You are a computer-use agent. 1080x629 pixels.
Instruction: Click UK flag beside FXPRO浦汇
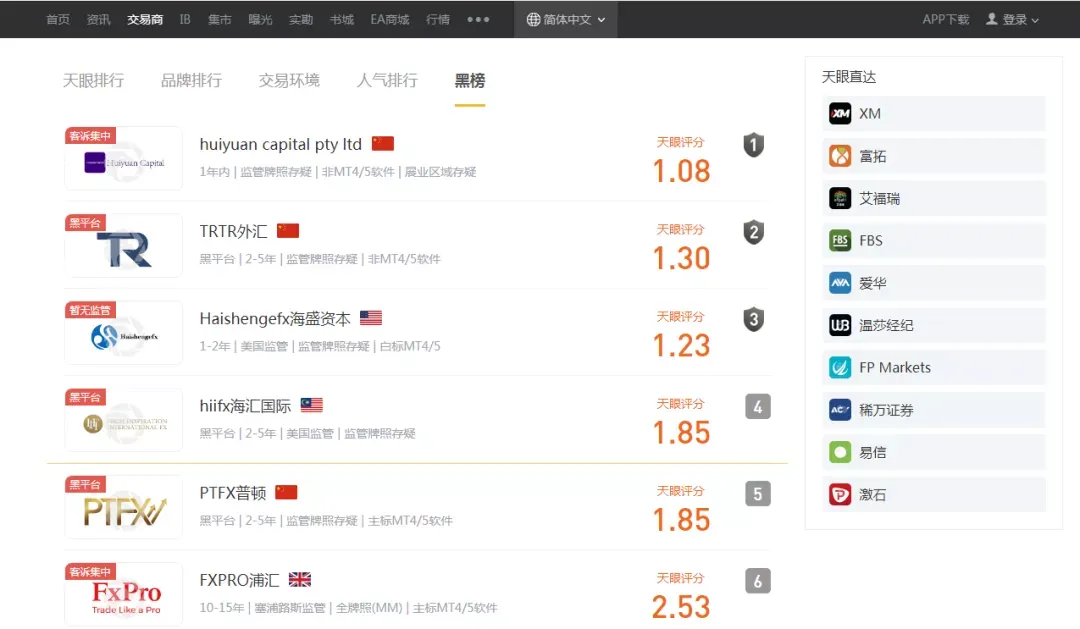(300, 579)
